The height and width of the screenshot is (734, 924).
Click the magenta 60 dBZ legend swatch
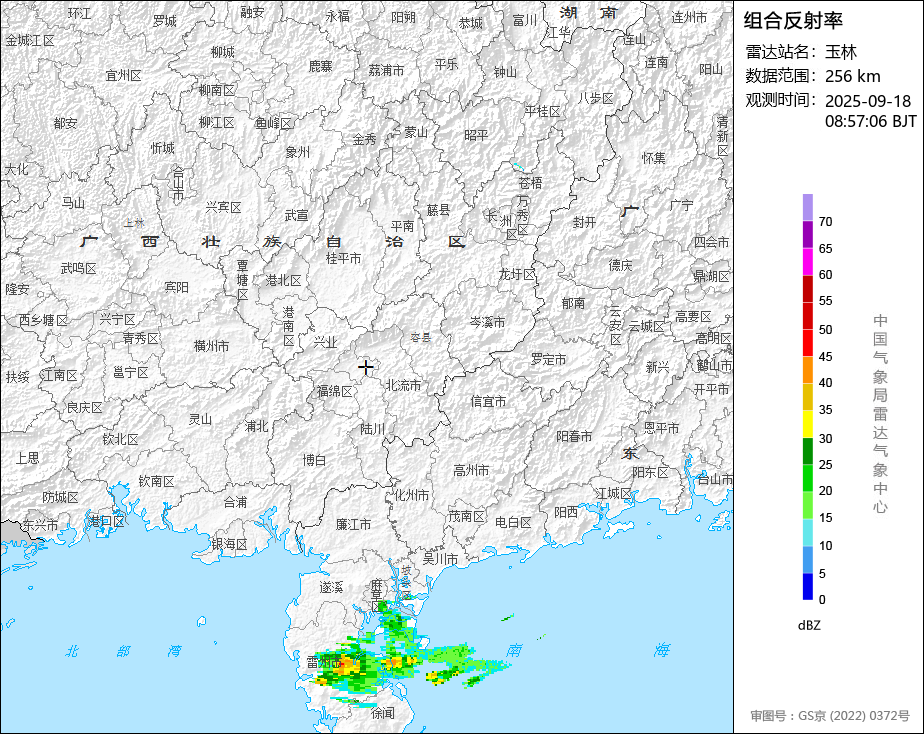pos(807,262)
